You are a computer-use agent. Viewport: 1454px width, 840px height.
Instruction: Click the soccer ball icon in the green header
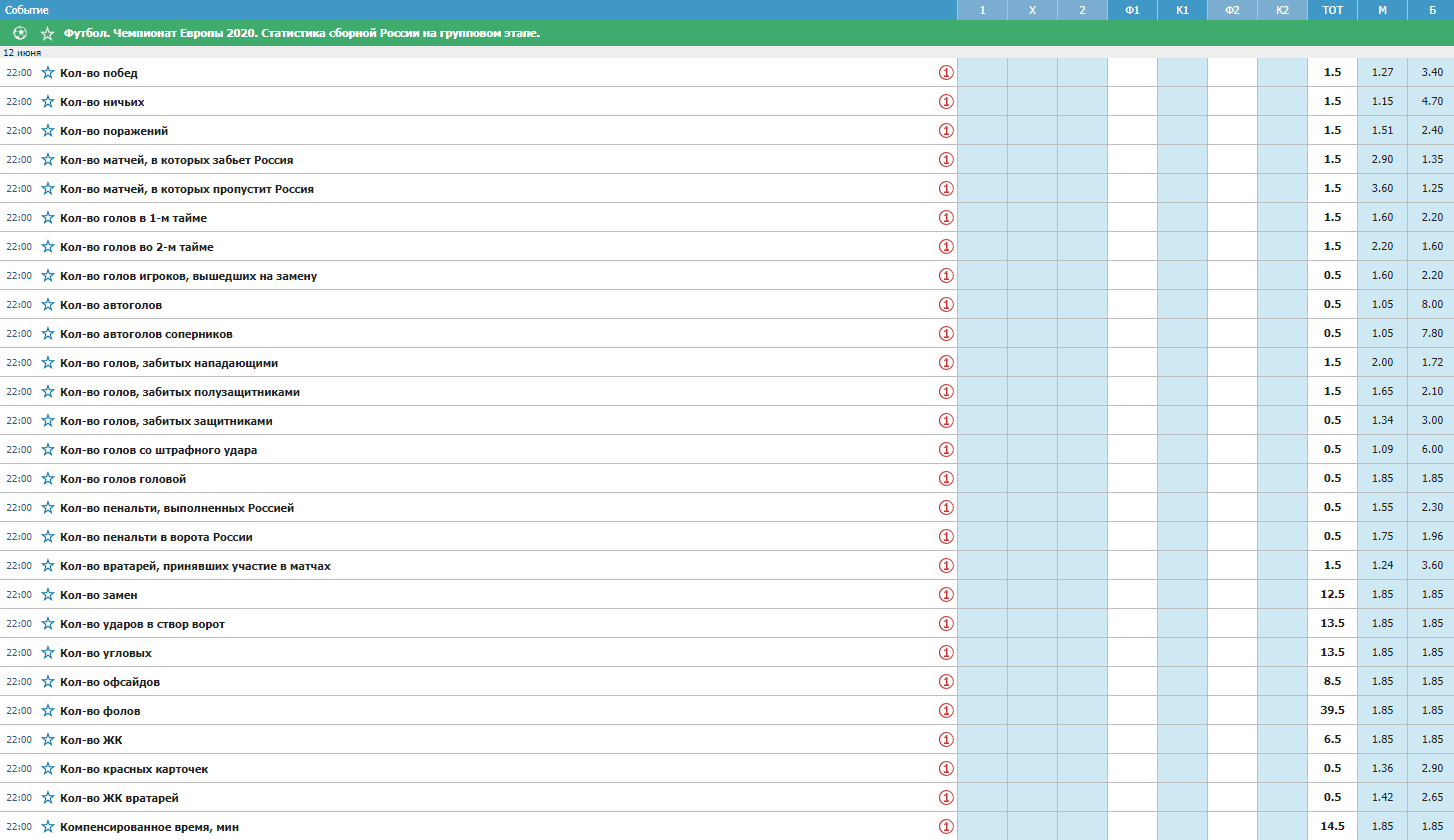point(20,33)
